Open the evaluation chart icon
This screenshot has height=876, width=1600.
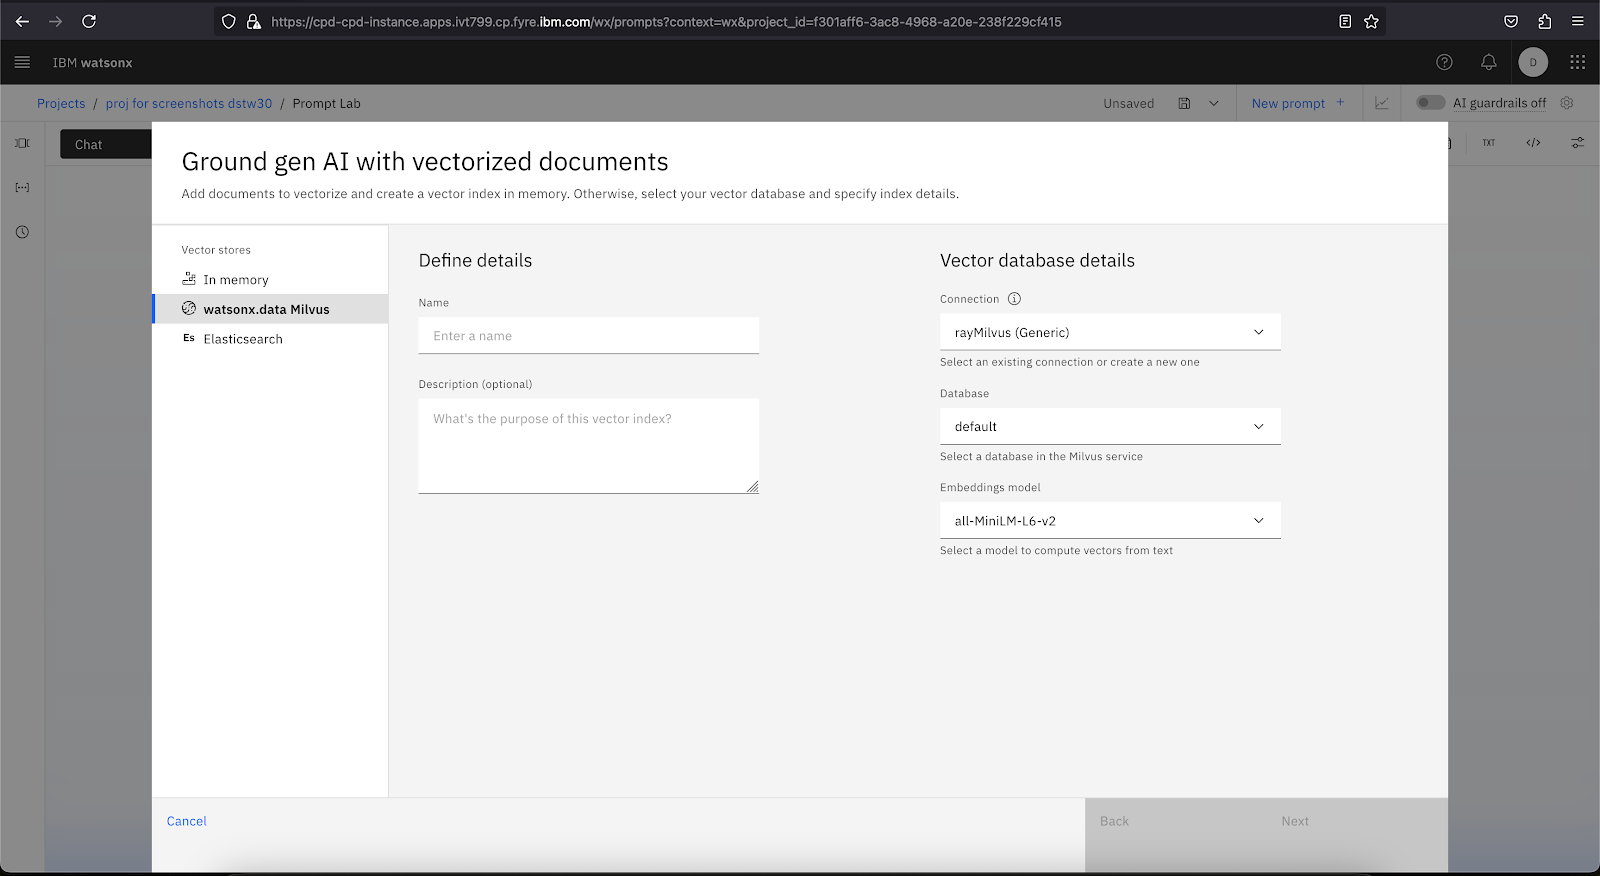[1382, 103]
